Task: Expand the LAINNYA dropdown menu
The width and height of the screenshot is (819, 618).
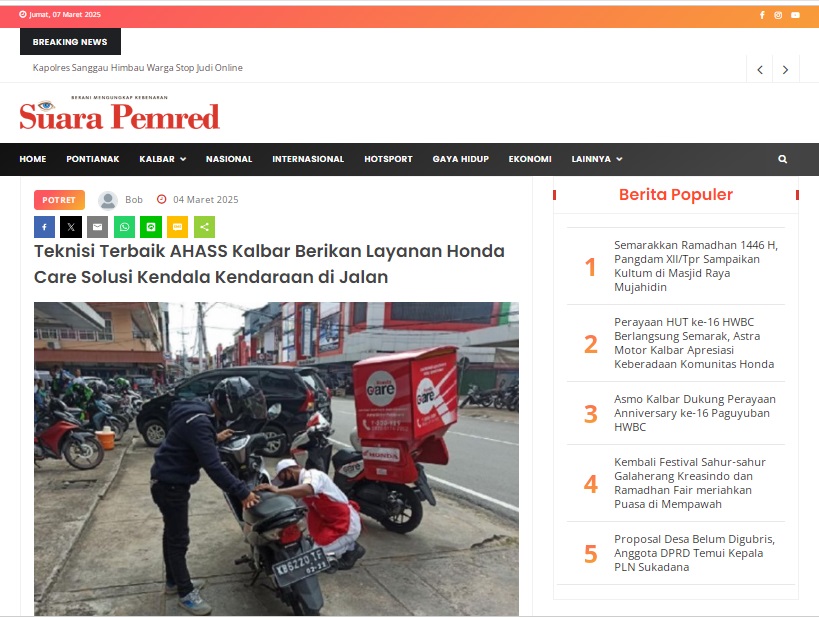Action: tap(596, 159)
